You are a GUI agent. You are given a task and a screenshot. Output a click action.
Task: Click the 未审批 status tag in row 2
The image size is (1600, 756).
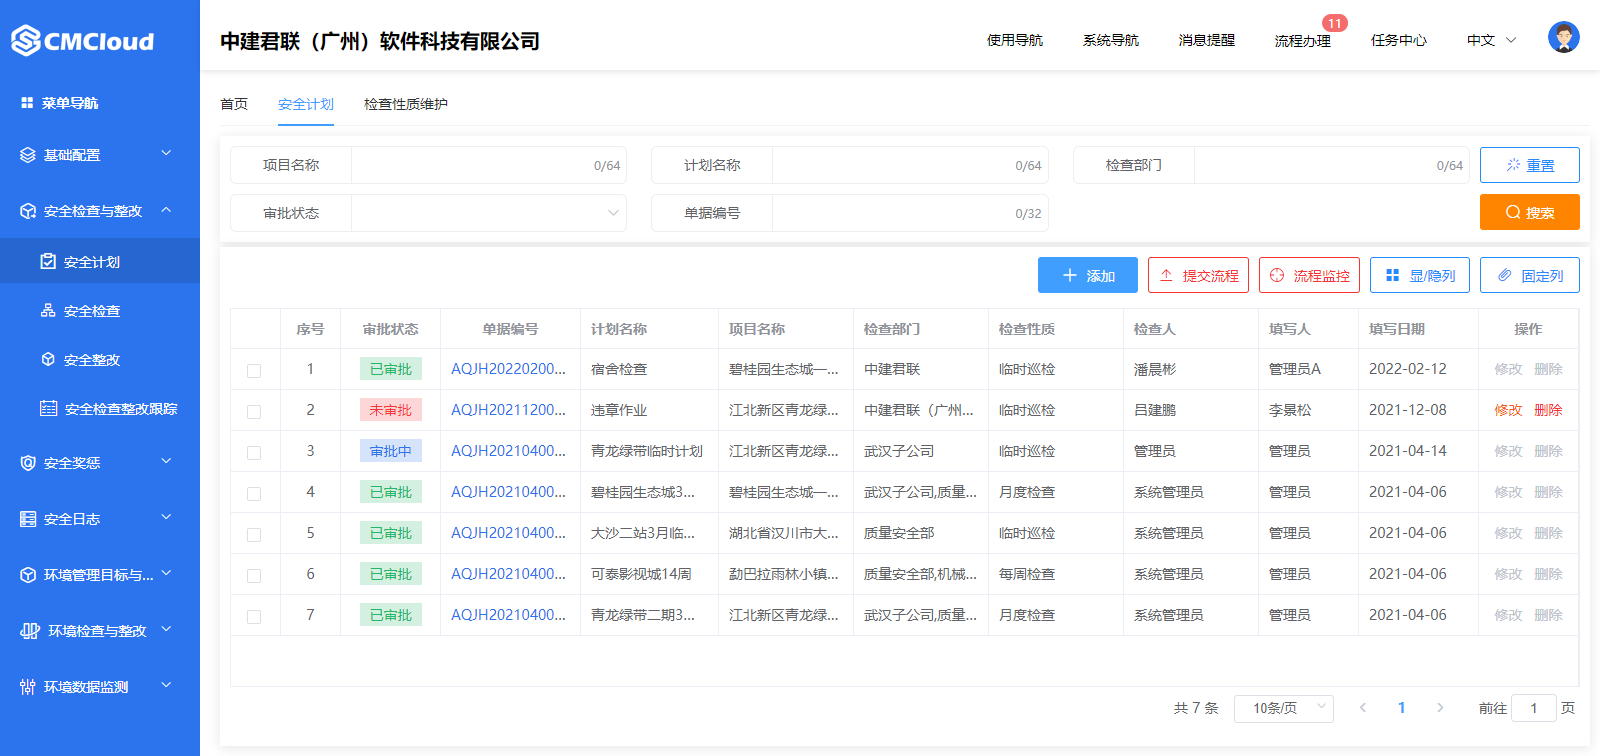[x=391, y=410]
